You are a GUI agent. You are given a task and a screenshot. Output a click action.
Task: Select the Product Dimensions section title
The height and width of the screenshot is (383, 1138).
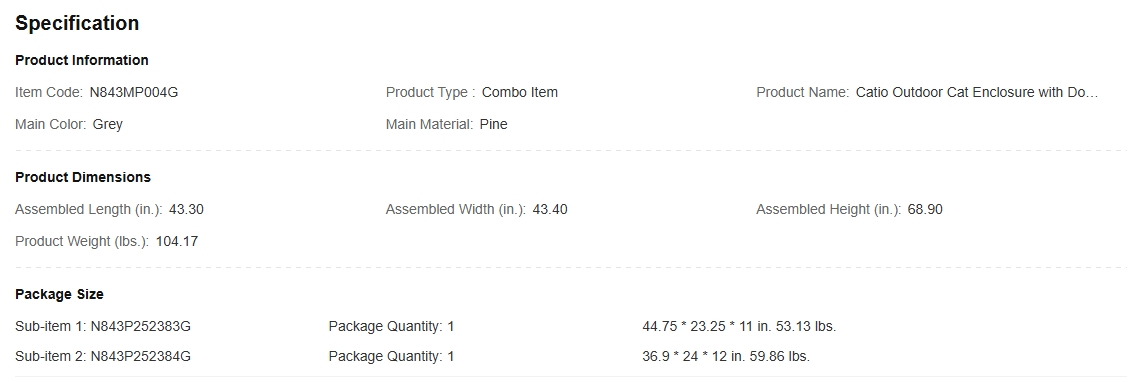[x=83, y=177]
